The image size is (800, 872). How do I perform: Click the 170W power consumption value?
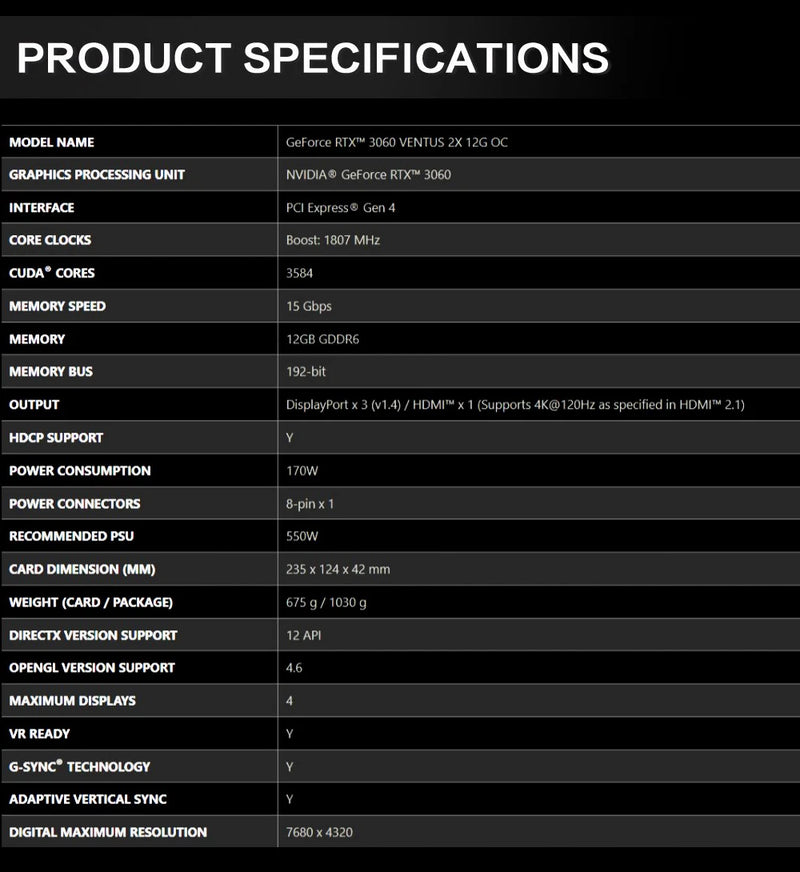click(x=303, y=471)
